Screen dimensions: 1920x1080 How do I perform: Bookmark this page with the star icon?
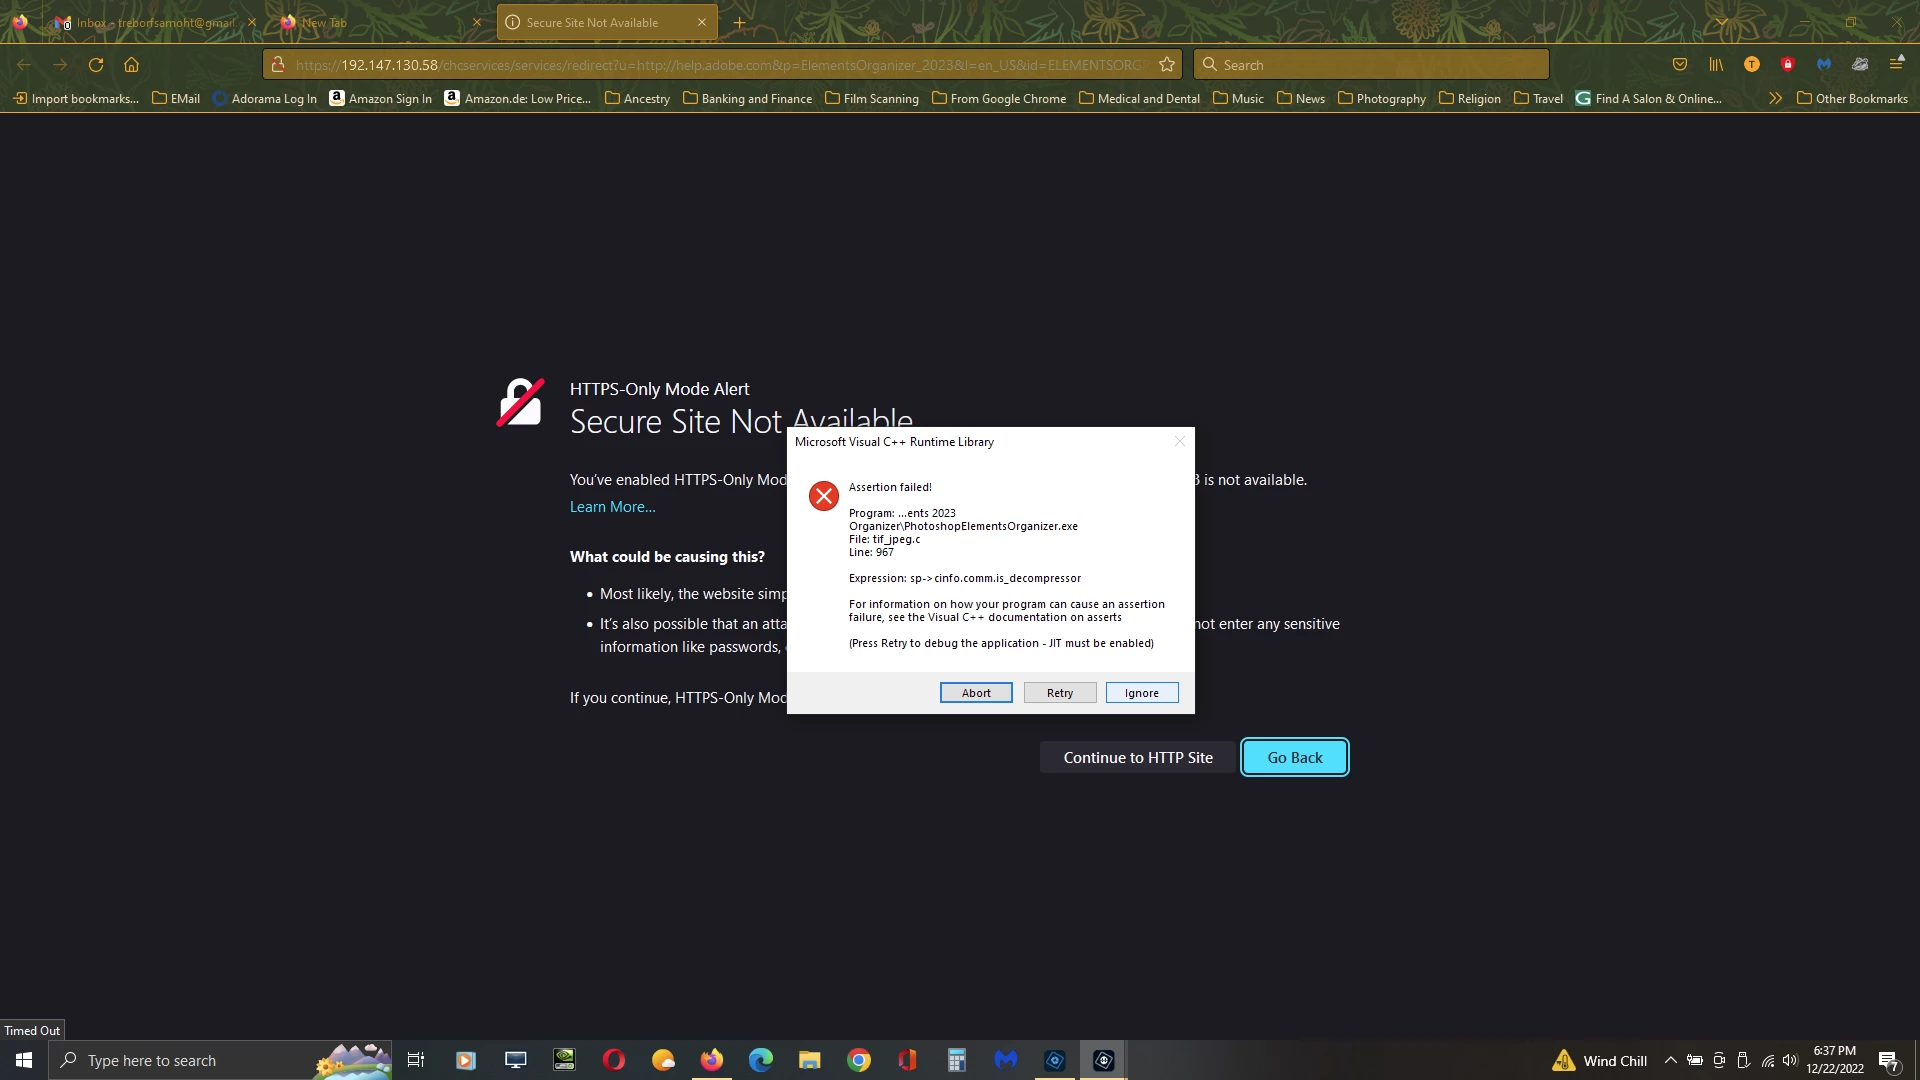click(x=1166, y=65)
